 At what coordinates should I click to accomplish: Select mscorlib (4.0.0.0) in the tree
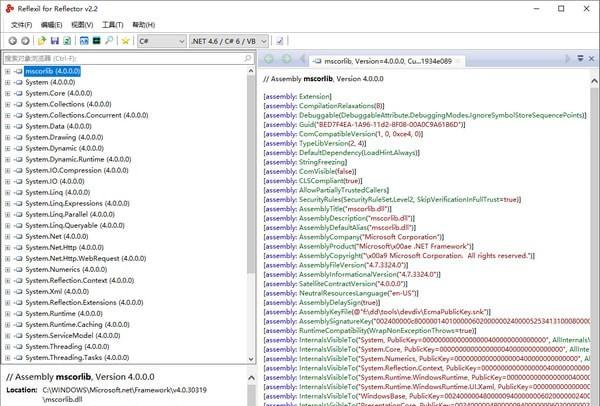(x=52, y=71)
